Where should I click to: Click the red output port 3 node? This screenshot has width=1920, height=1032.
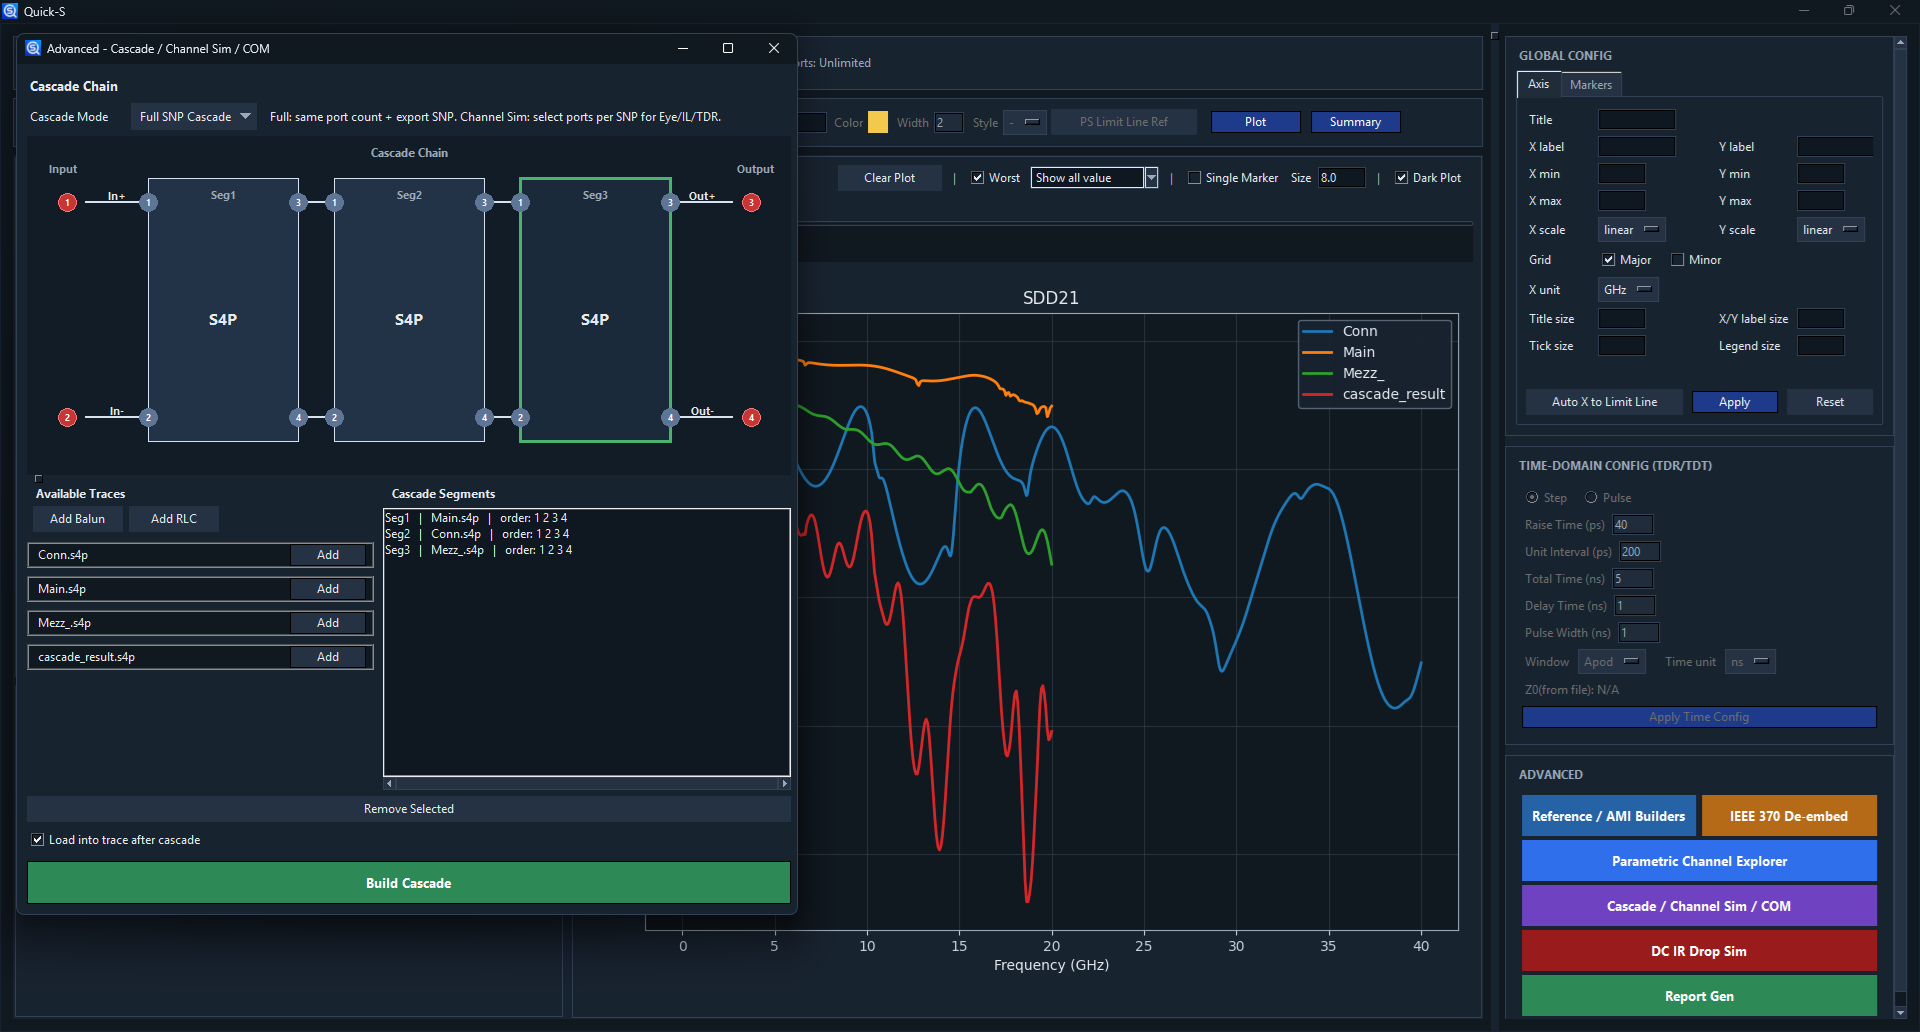(751, 203)
